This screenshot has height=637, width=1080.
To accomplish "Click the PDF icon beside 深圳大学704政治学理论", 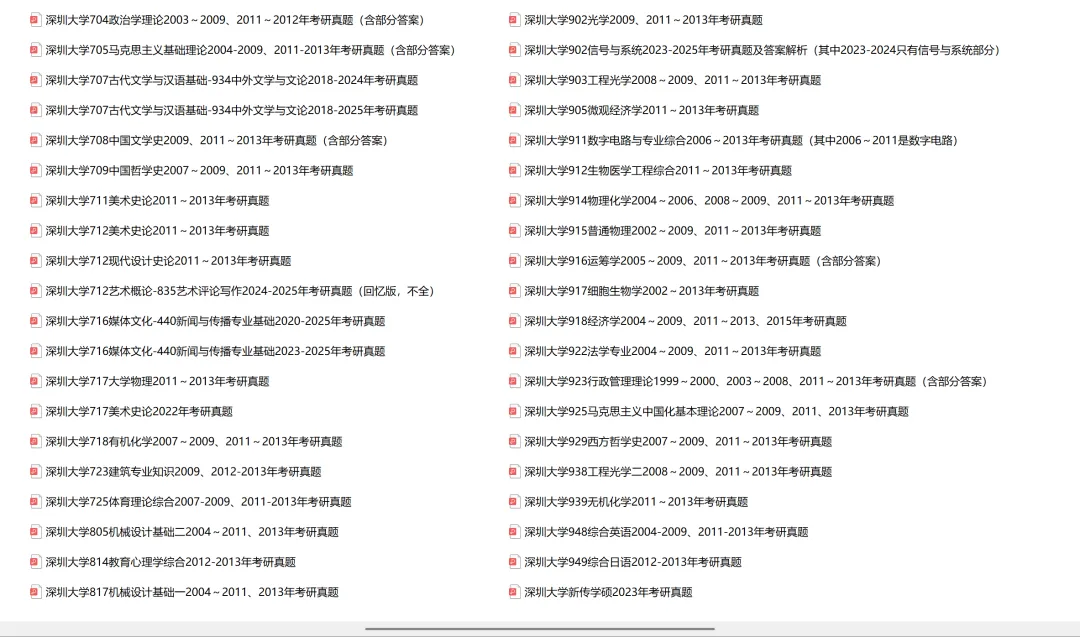I will 35,20.
